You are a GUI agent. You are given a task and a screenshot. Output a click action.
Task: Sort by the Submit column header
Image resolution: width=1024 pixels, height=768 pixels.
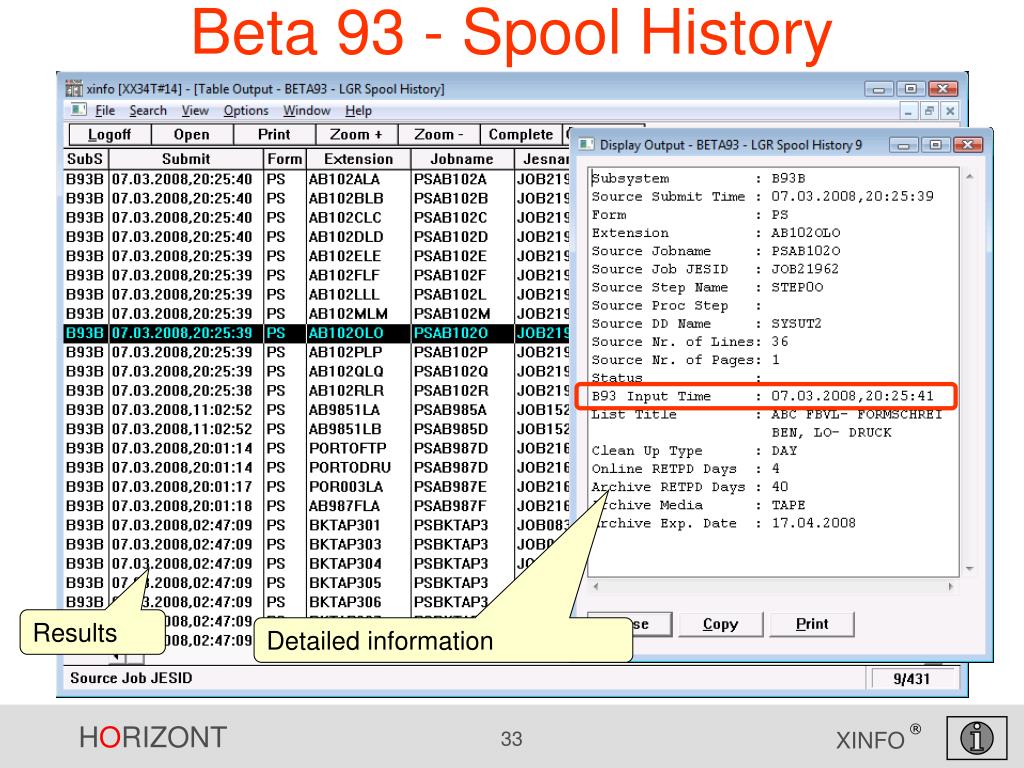[186, 159]
